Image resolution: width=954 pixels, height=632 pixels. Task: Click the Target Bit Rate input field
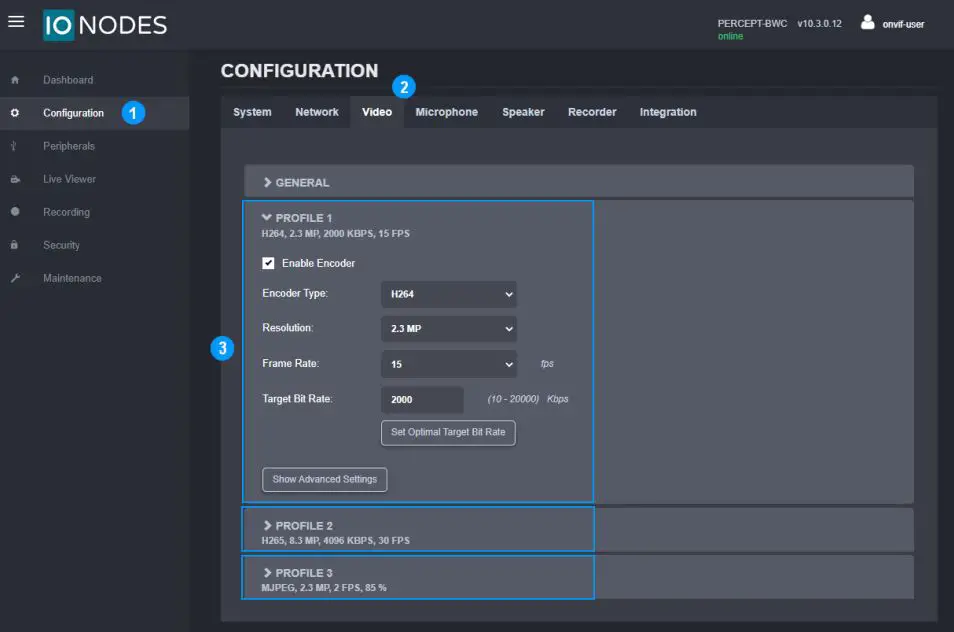click(422, 399)
